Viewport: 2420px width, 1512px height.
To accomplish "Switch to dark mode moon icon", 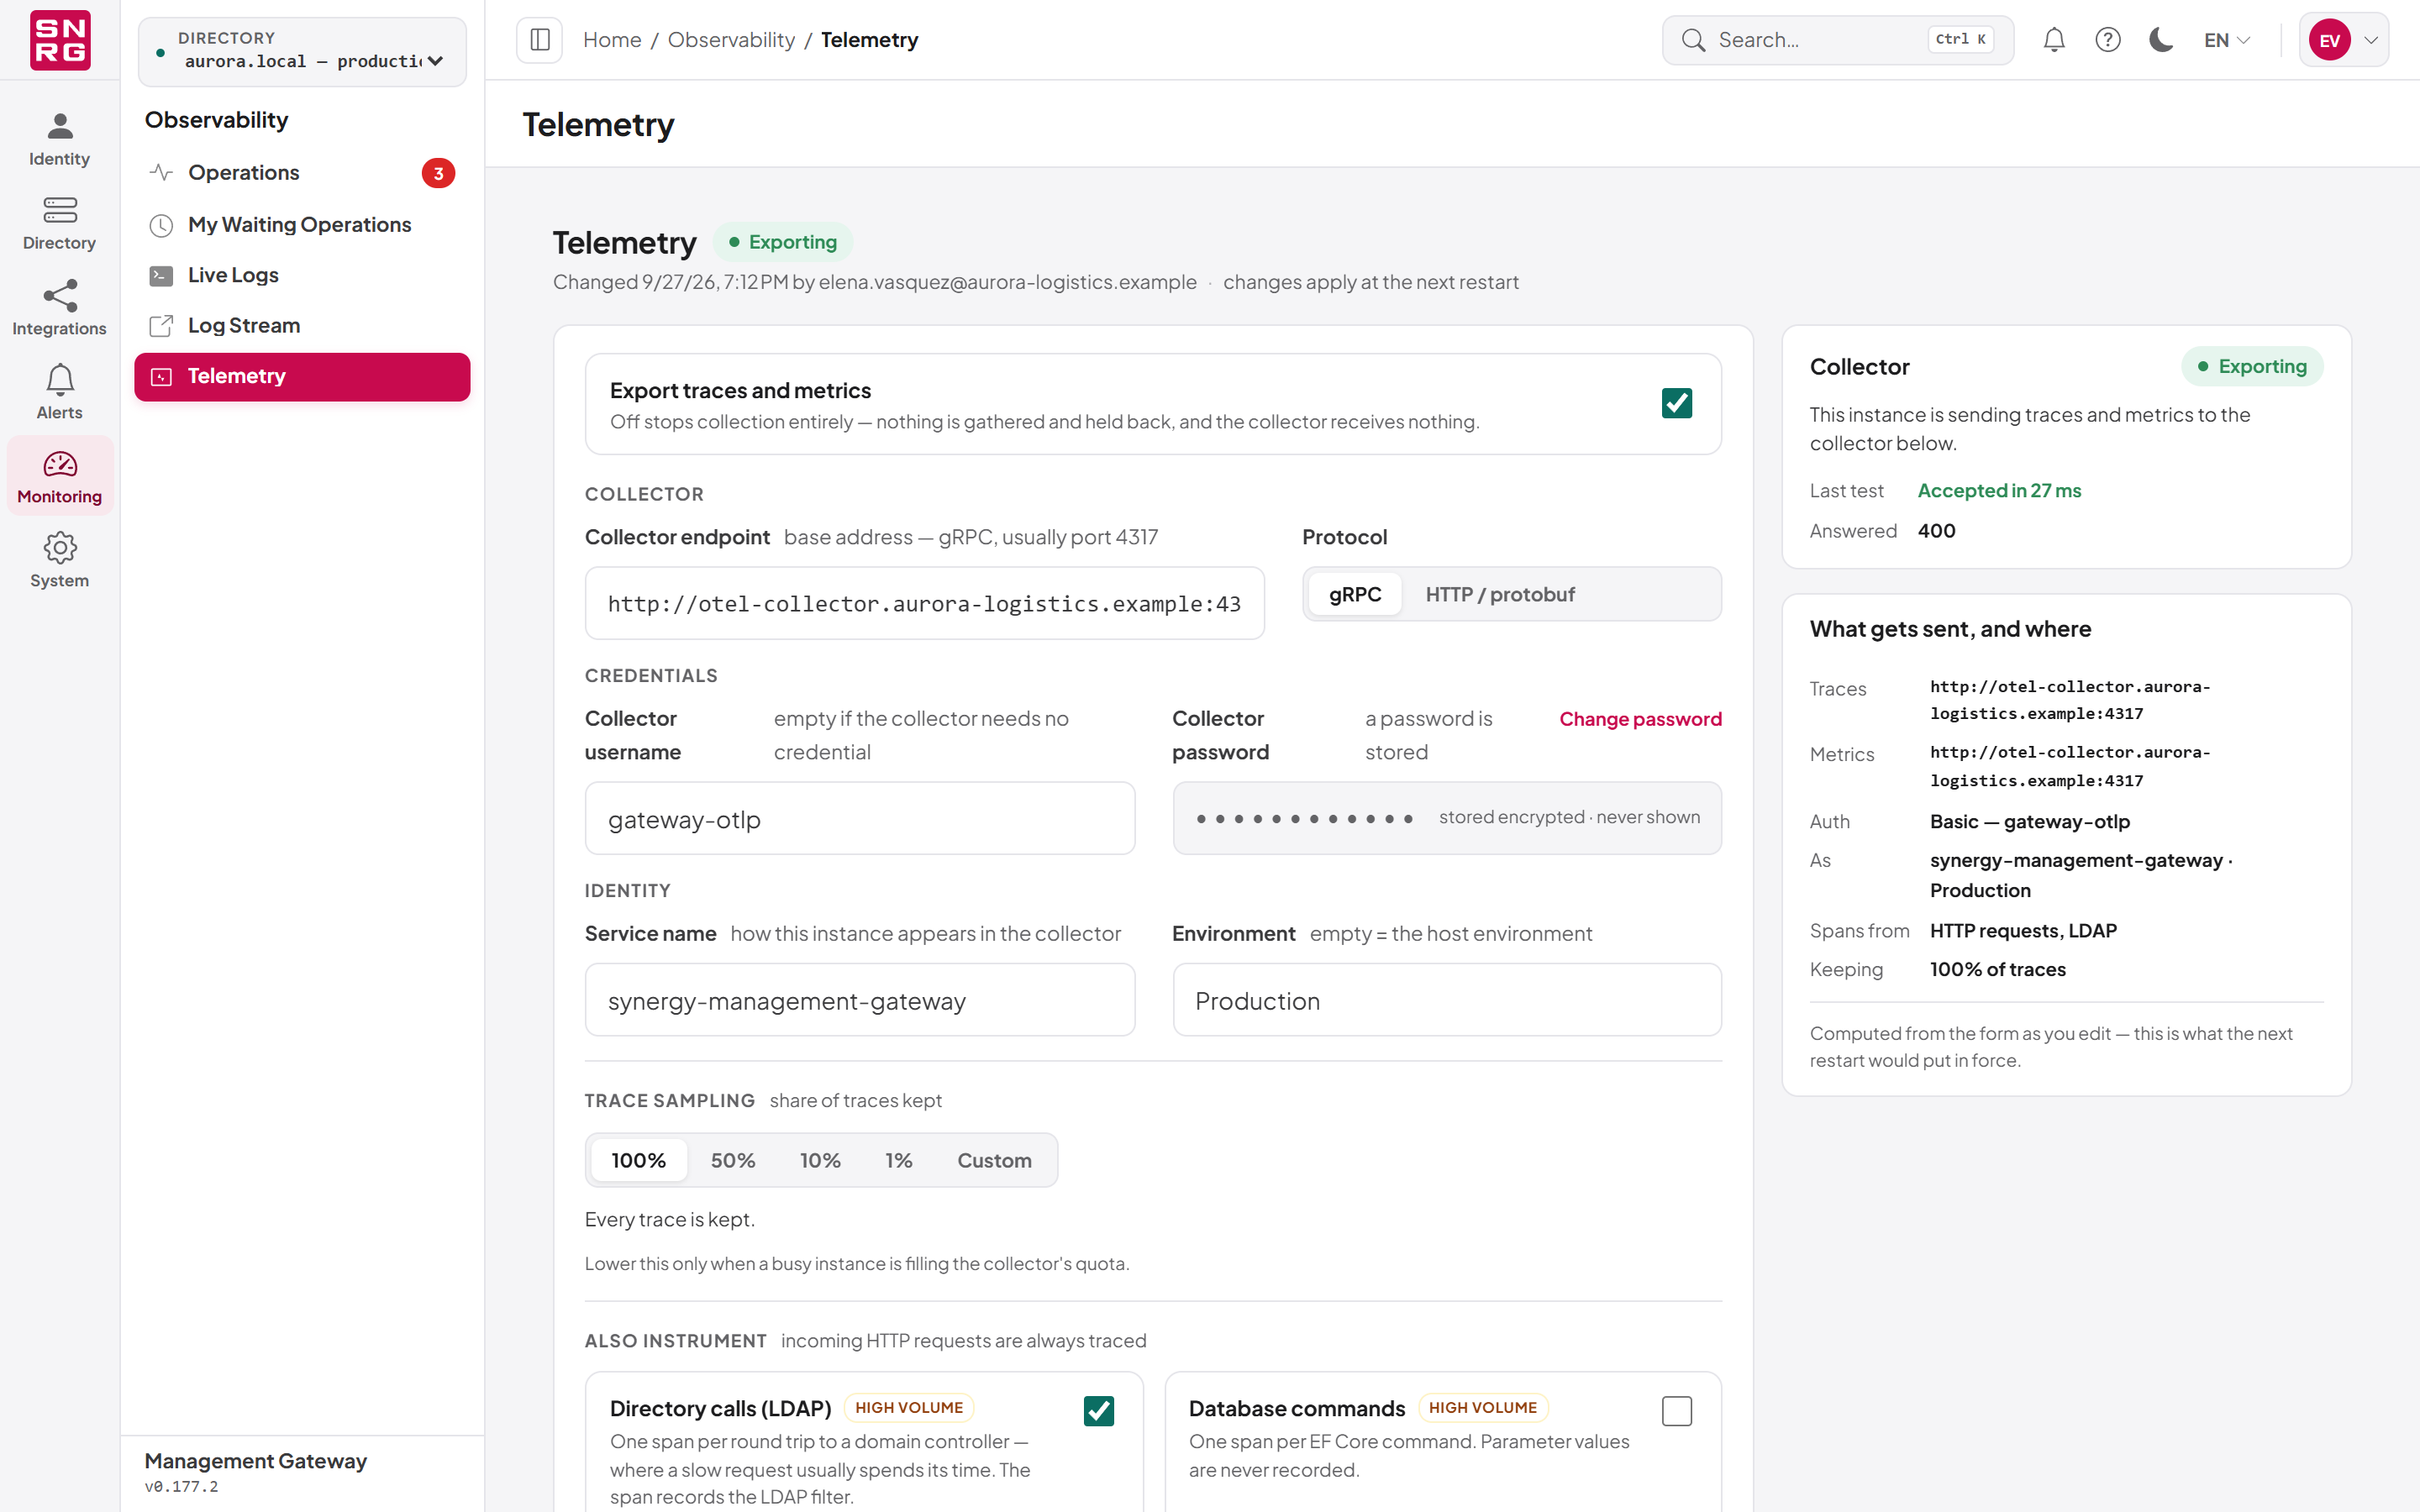I will click(x=2161, y=40).
